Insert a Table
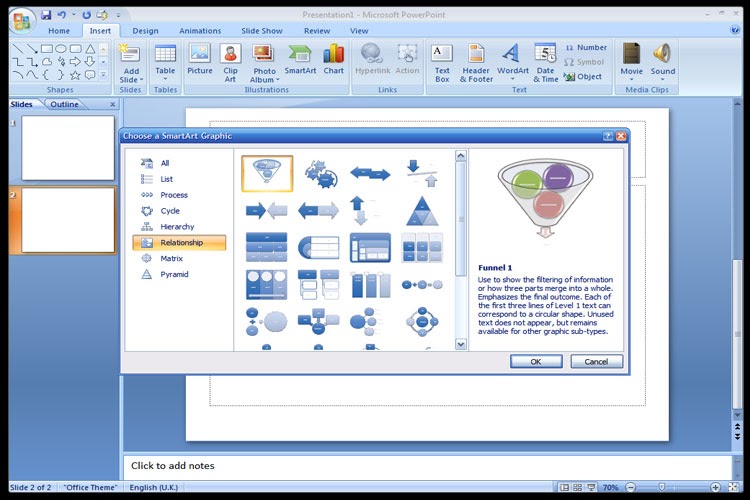750x500 pixels. 165,62
